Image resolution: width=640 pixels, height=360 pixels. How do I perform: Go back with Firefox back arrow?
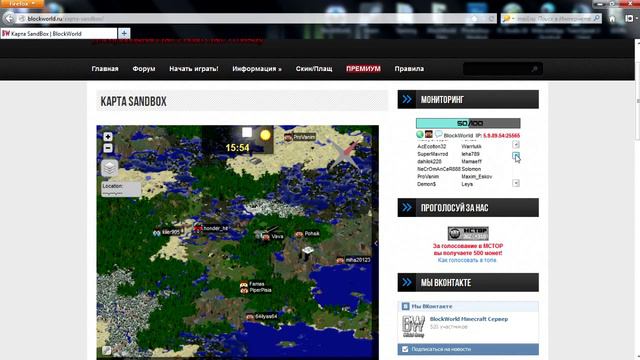coord(9,18)
